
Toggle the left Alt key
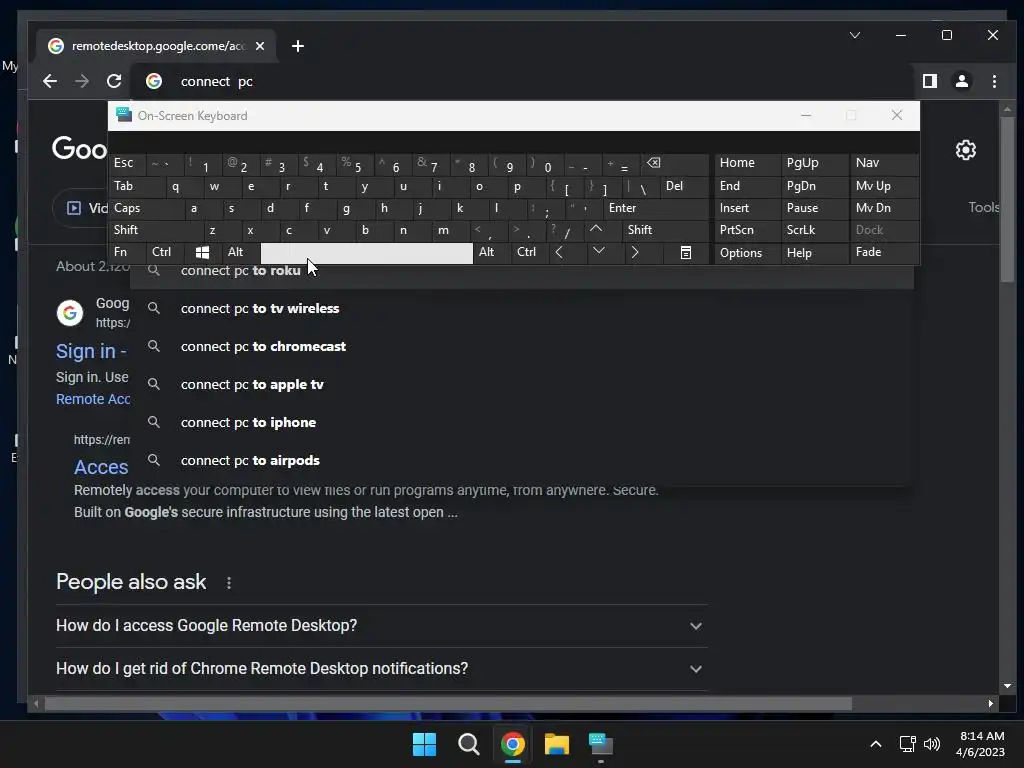pos(241,252)
